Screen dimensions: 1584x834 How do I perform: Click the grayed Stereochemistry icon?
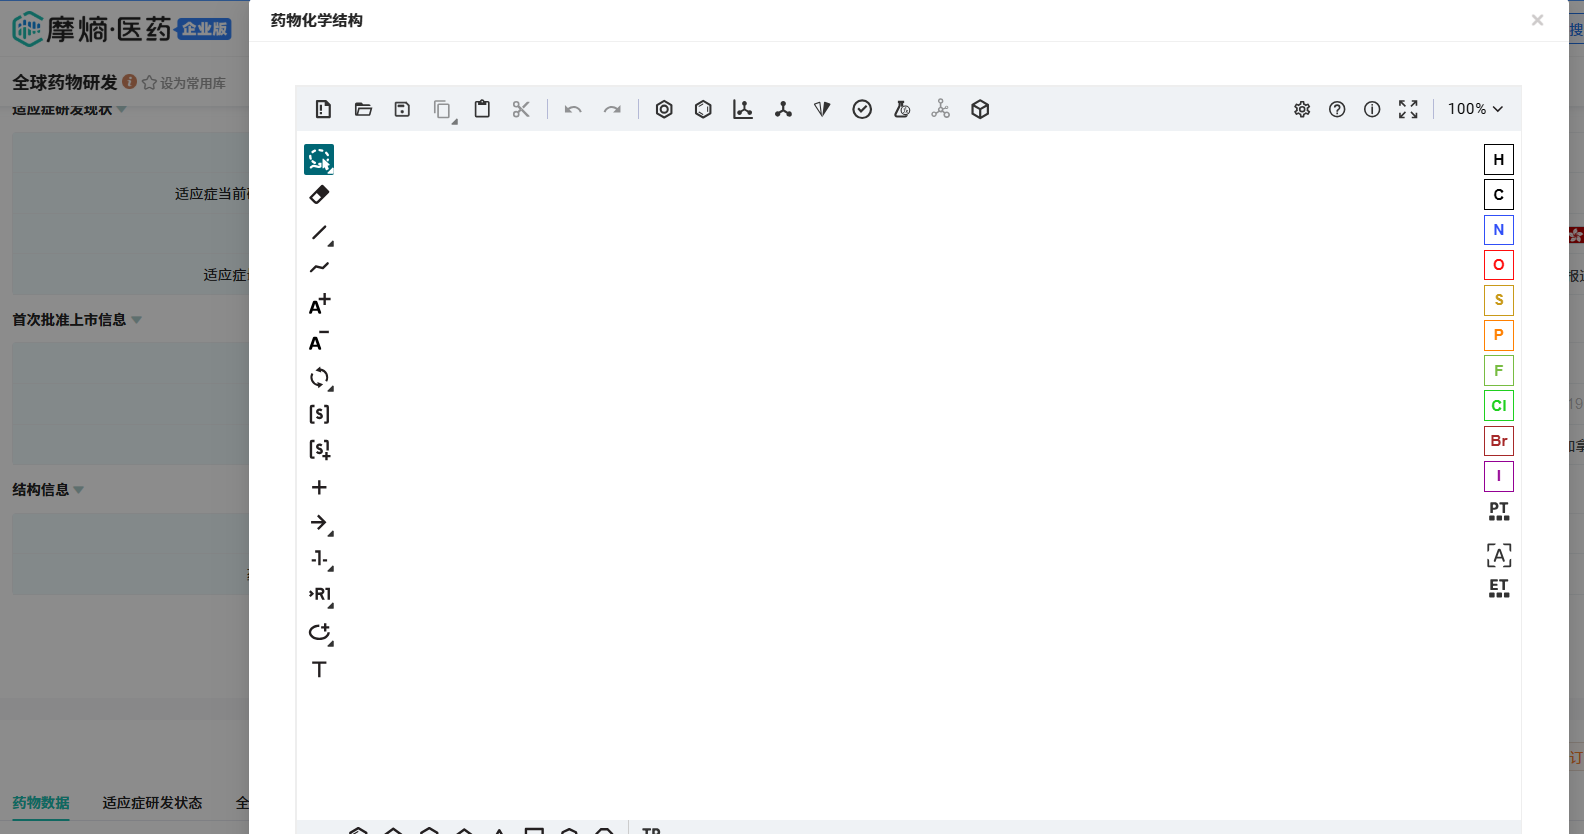point(941,109)
